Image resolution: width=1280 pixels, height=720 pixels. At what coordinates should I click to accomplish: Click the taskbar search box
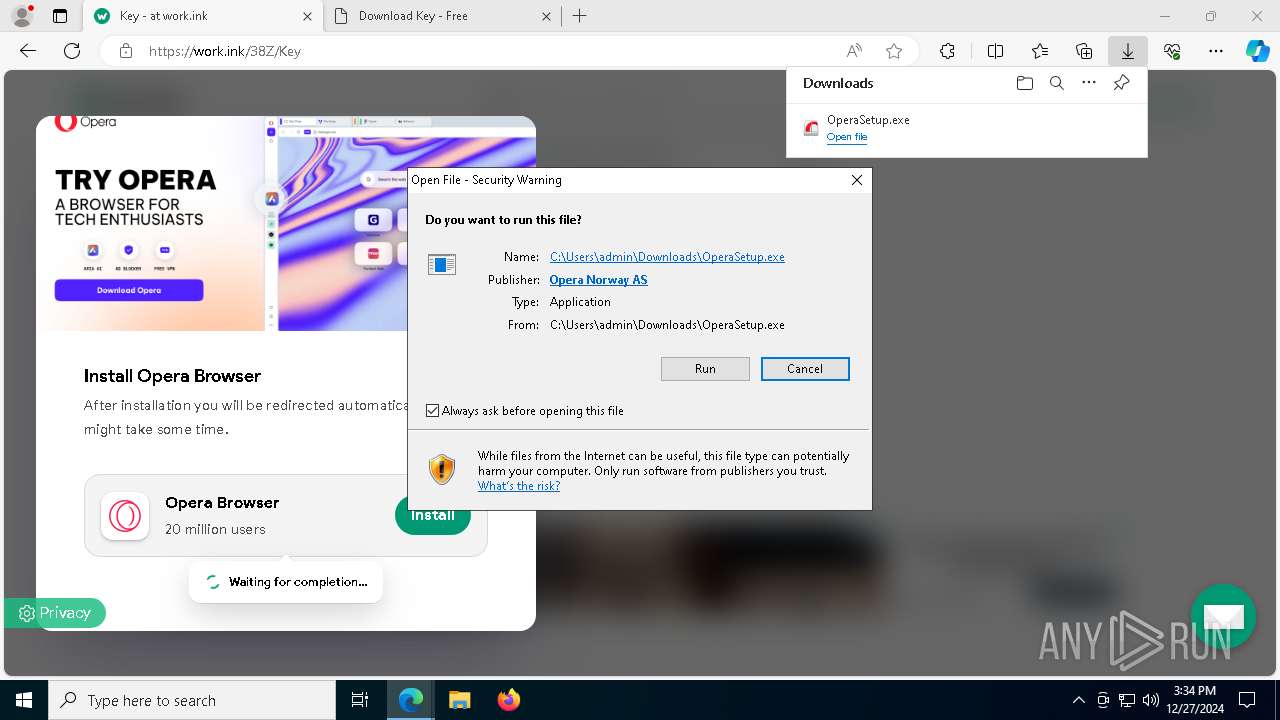tap(192, 700)
